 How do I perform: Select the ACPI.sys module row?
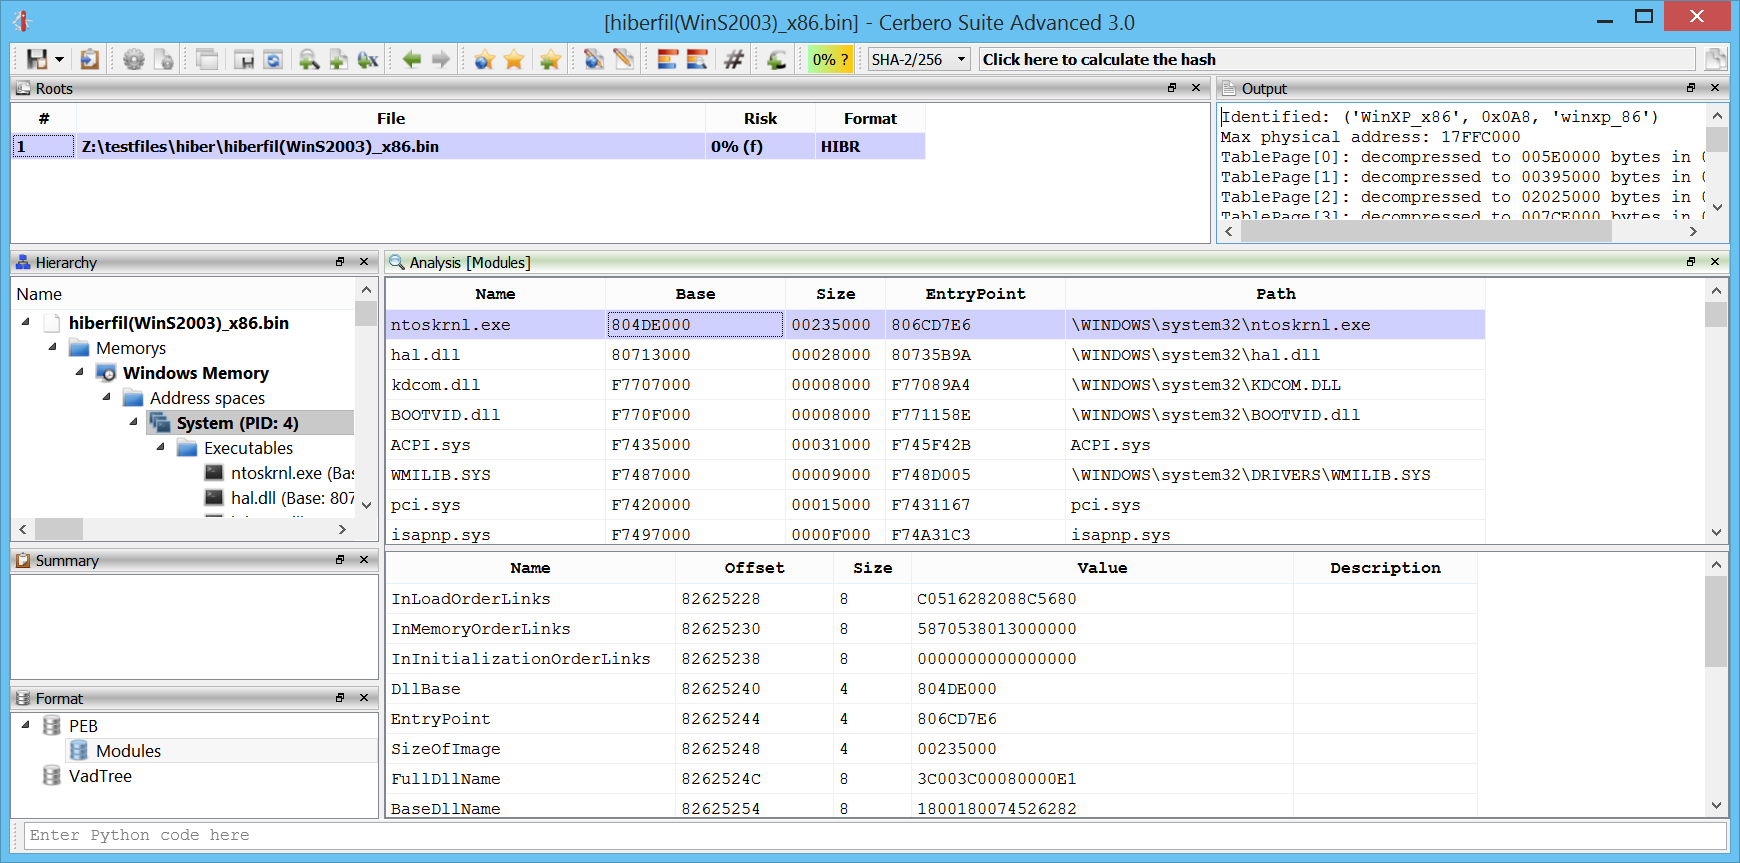(935, 445)
